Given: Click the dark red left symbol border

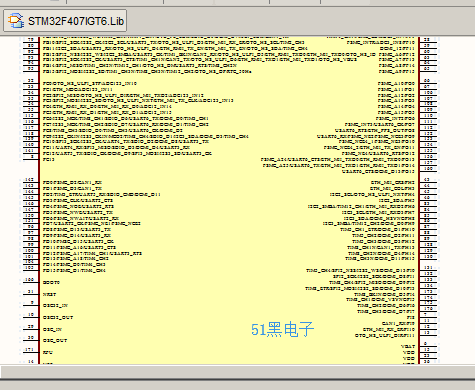Looking at the screenshot, I should (x=39, y=200).
